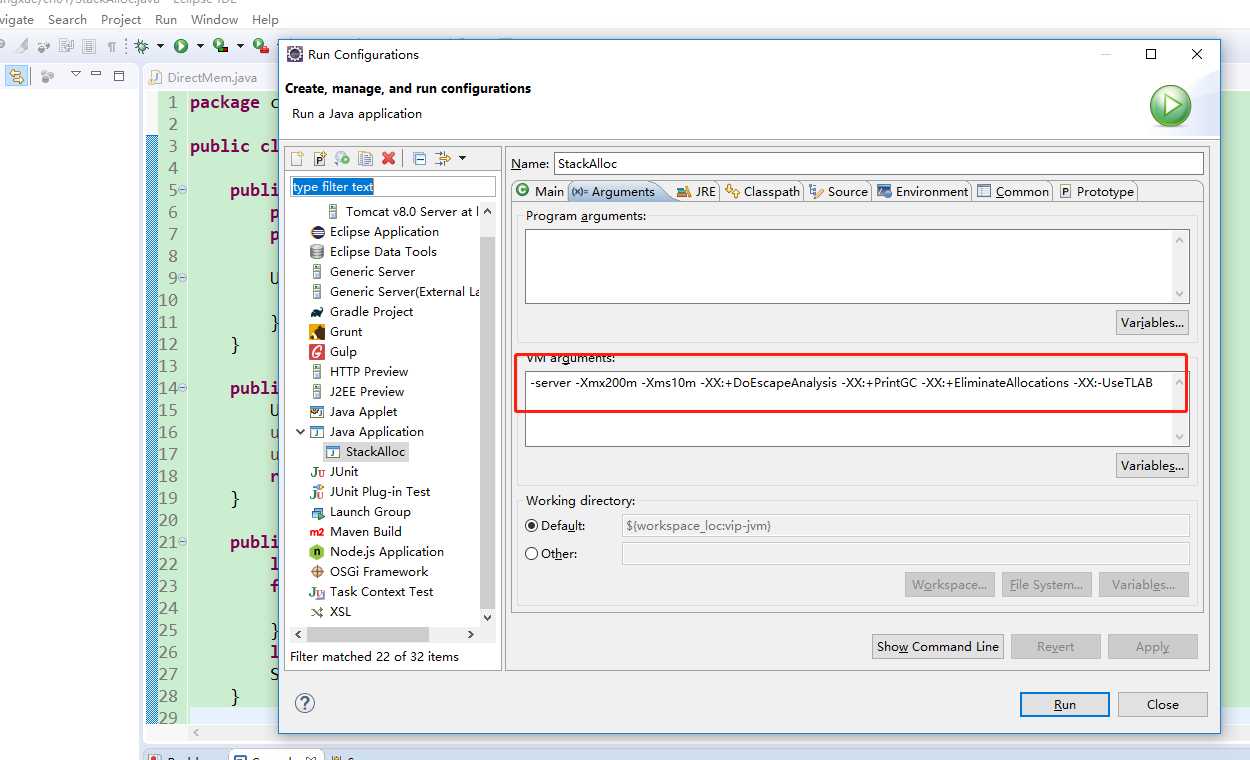The height and width of the screenshot is (760, 1250).
Task: Click the Debug bug icon in Eclipse toolbar
Action: [x=142, y=46]
